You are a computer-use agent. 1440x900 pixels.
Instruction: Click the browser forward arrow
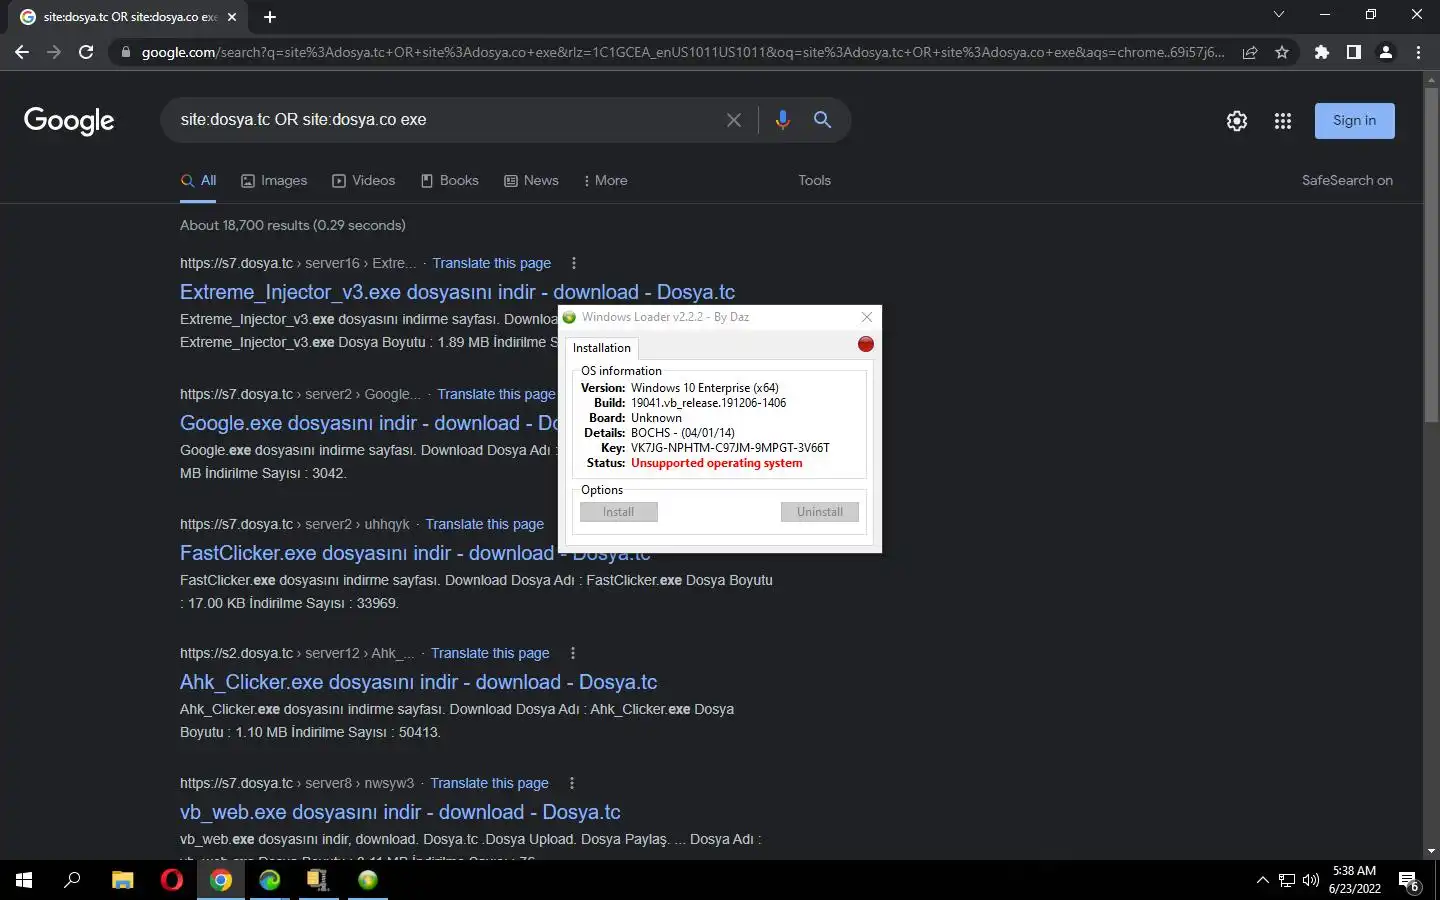pyautogui.click(x=54, y=52)
